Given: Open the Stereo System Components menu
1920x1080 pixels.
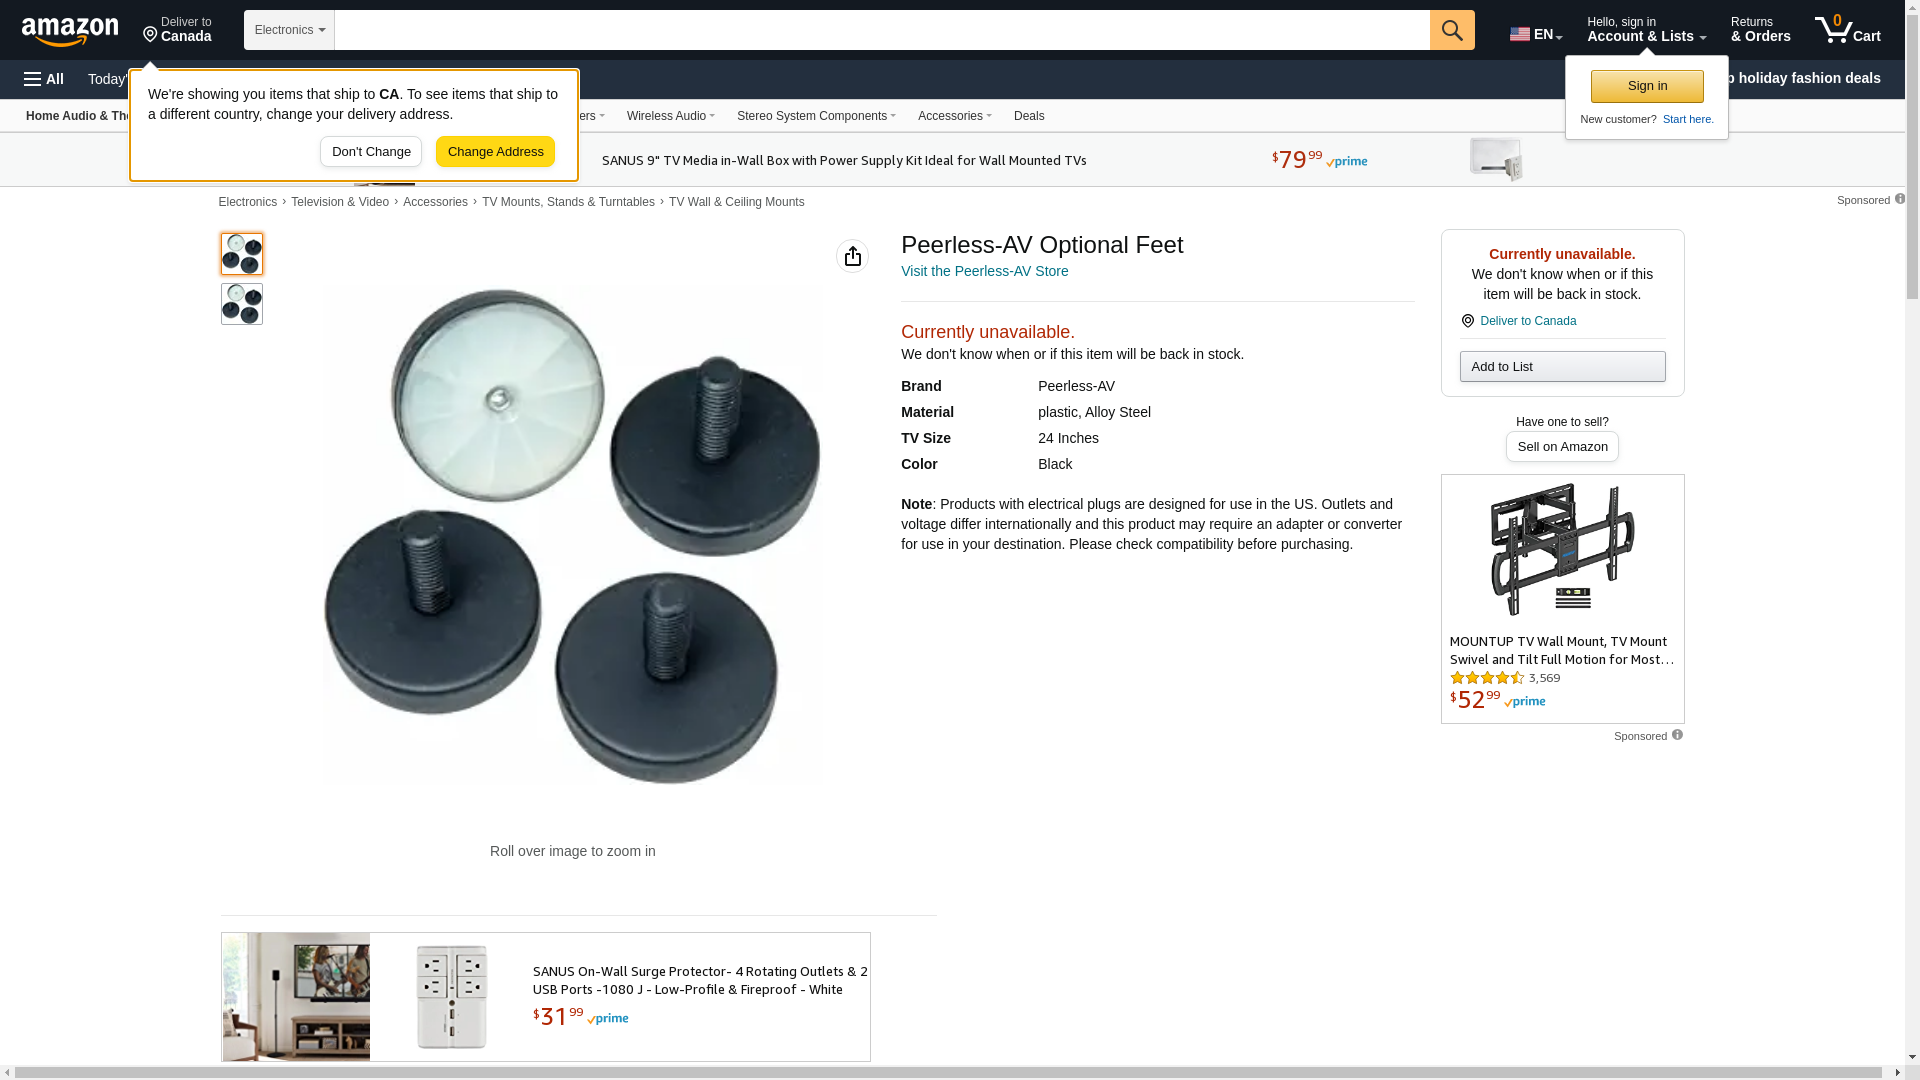Looking at the screenshot, I should point(816,116).
